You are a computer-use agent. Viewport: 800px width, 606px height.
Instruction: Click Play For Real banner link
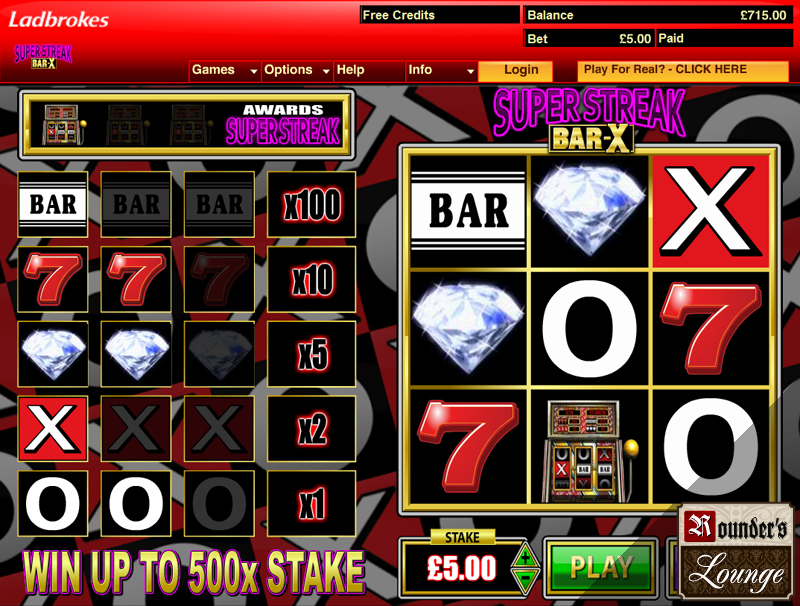[683, 70]
